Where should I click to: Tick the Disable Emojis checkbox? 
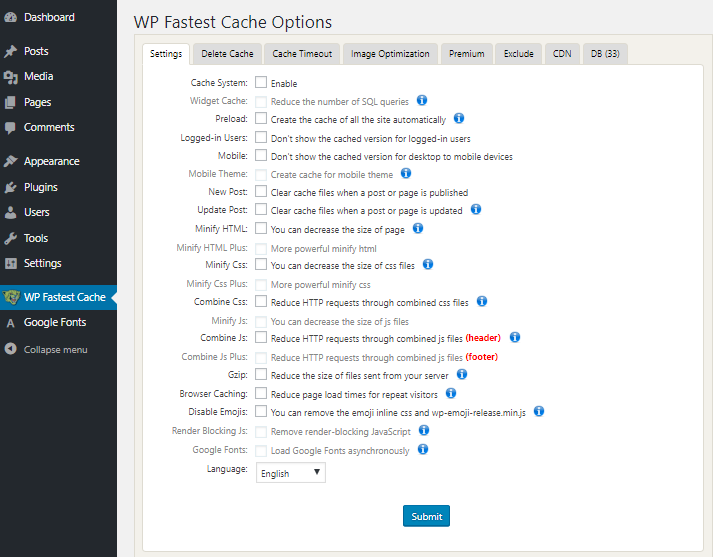[x=261, y=411]
